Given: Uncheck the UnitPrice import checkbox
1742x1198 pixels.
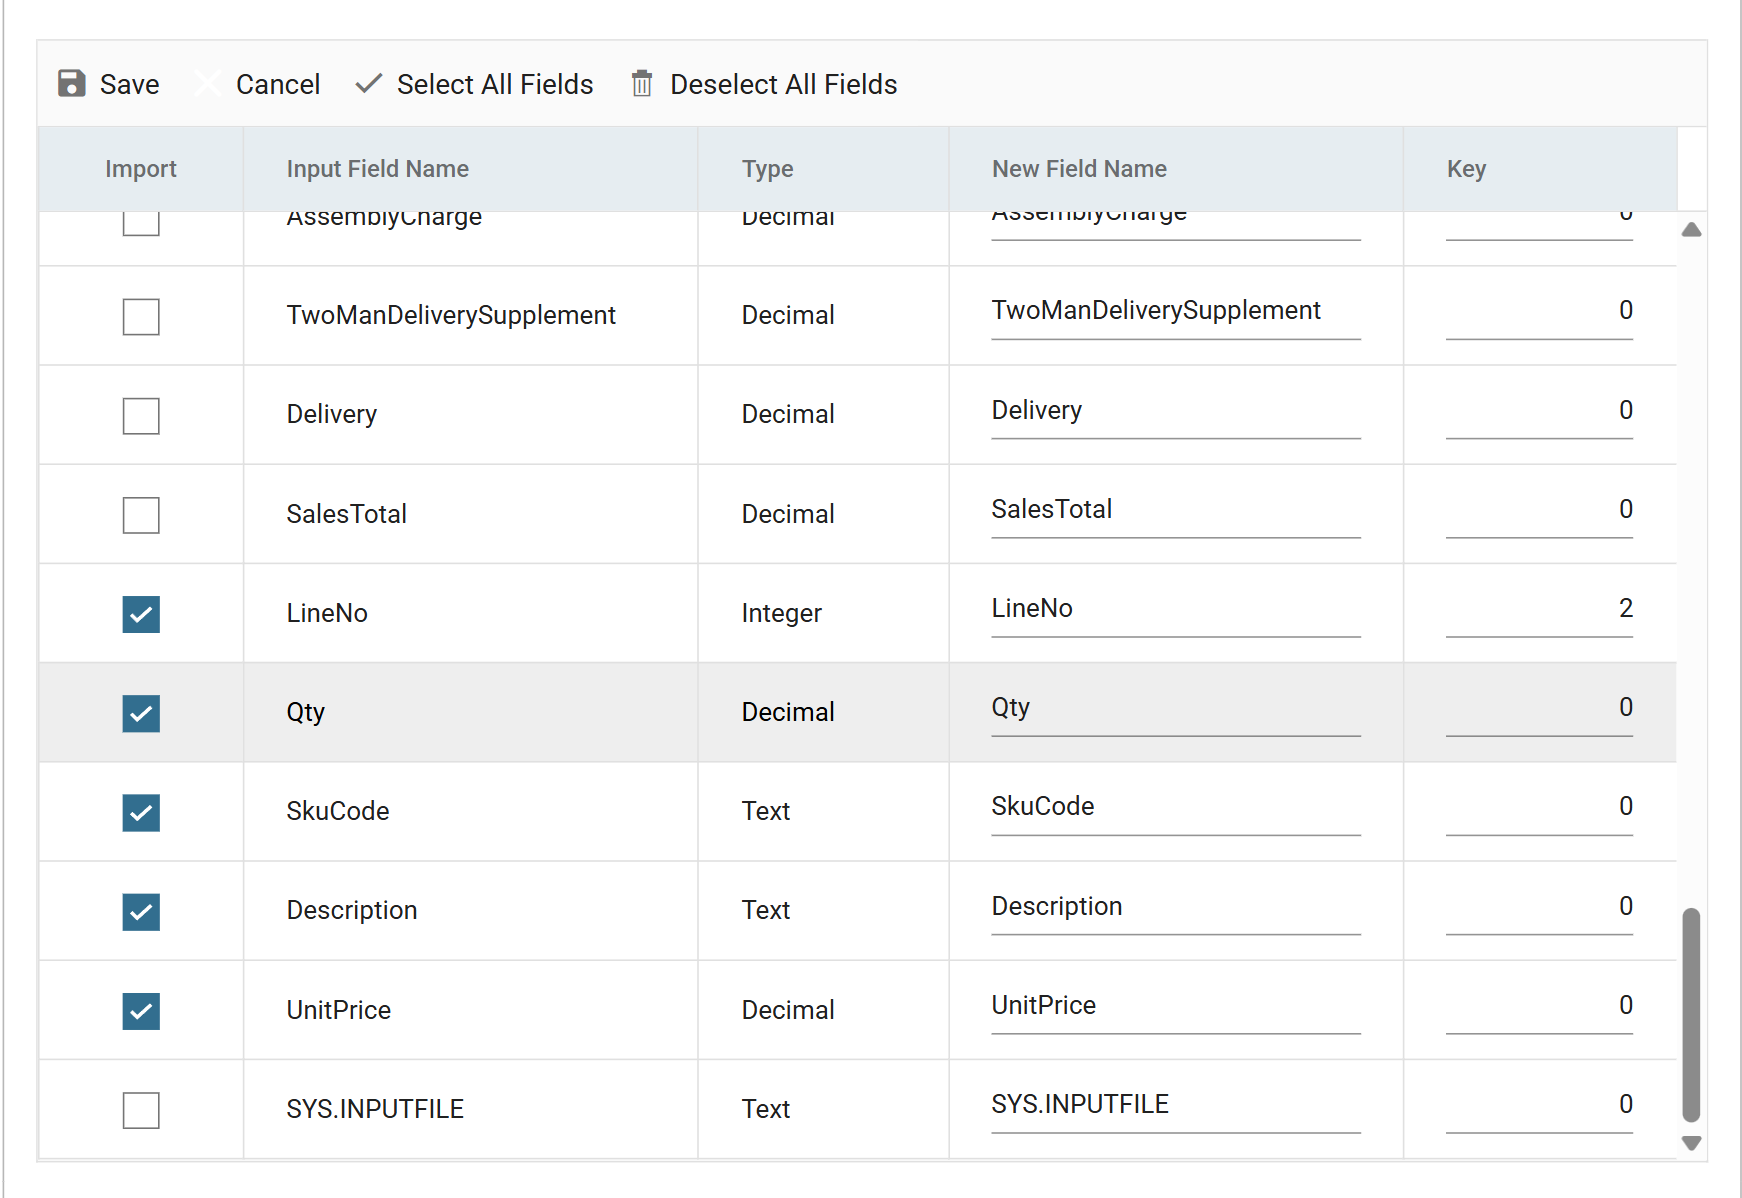Looking at the screenshot, I should tap(141, 1011).
